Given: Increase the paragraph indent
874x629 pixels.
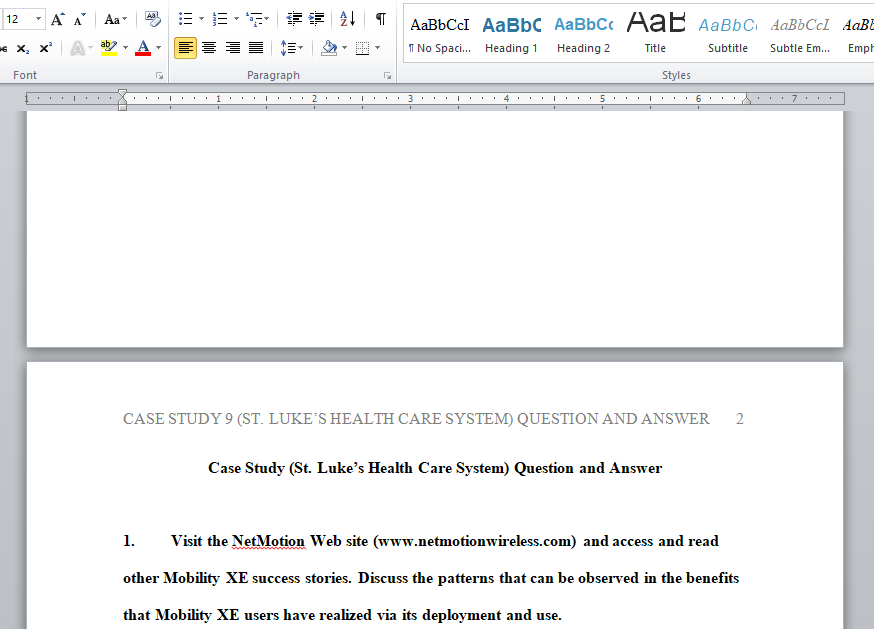Looking at the screenshot, I should point(317,19).
